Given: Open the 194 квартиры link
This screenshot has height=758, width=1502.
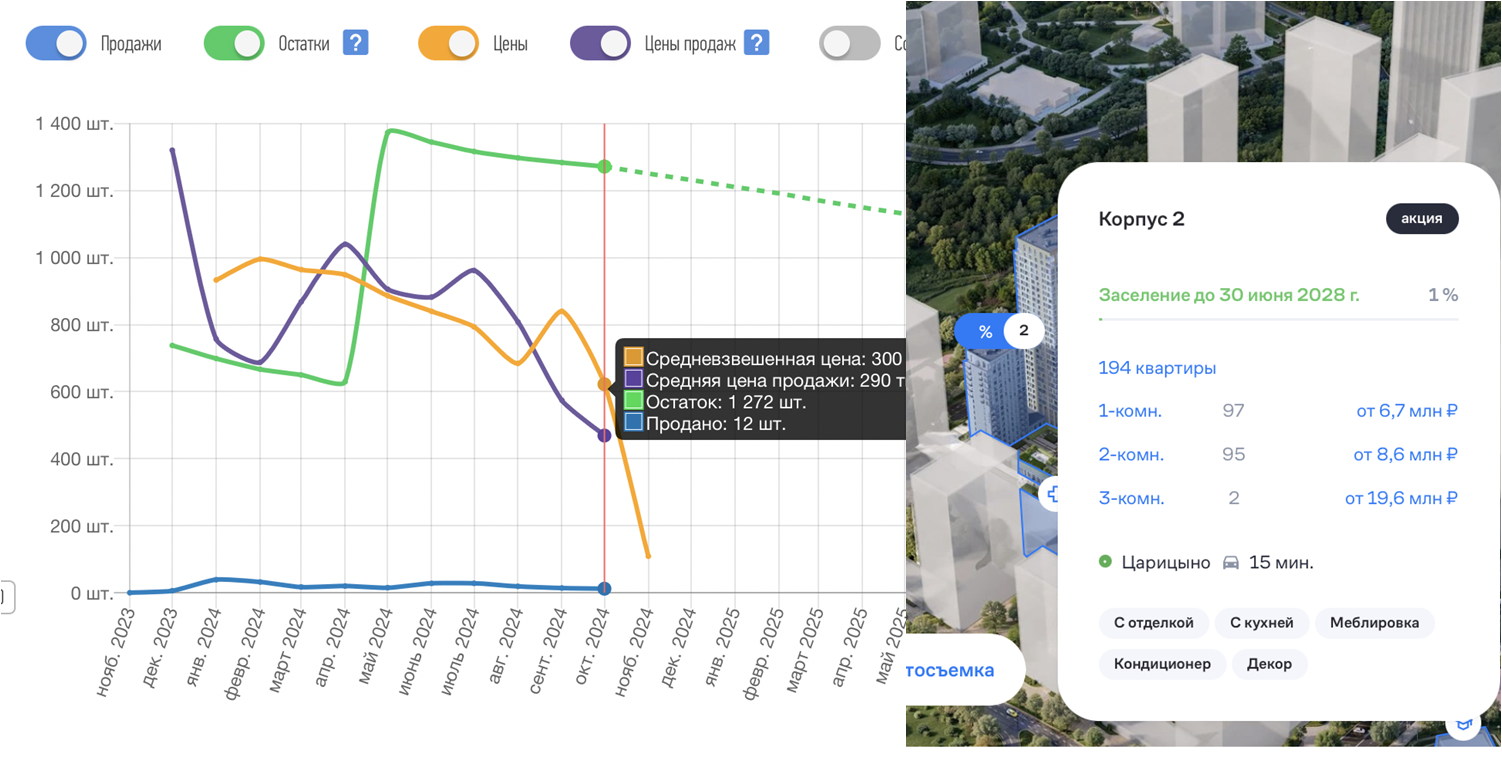Looking at the screenshot, I should 1157,368.
